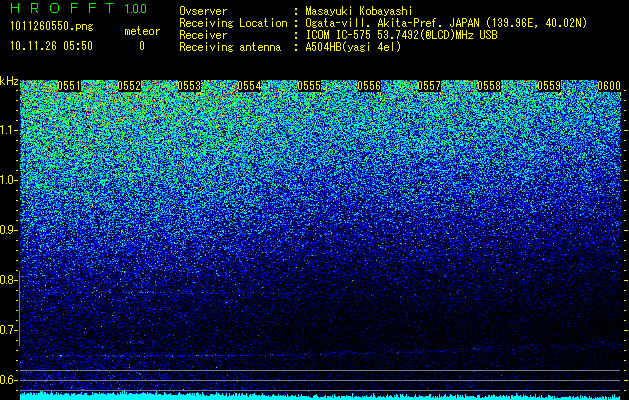This screenshot has height=400, width=629.
Task: Click the timestamp 10.11.26 05:50
Action: 51,46
